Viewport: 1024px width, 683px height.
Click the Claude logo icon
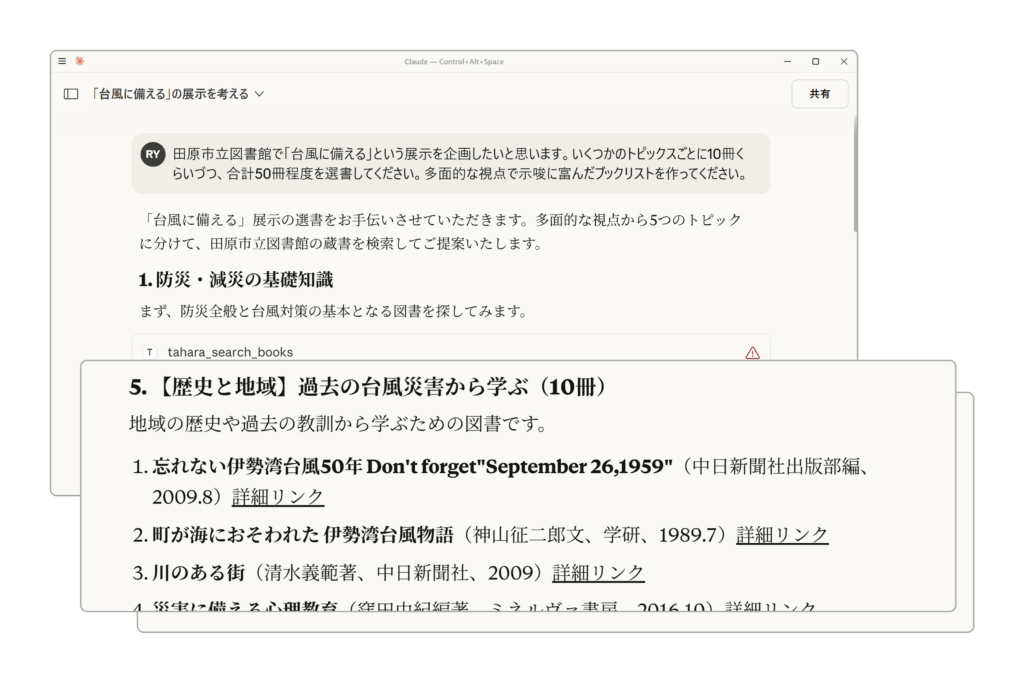(x=79, y=61)
